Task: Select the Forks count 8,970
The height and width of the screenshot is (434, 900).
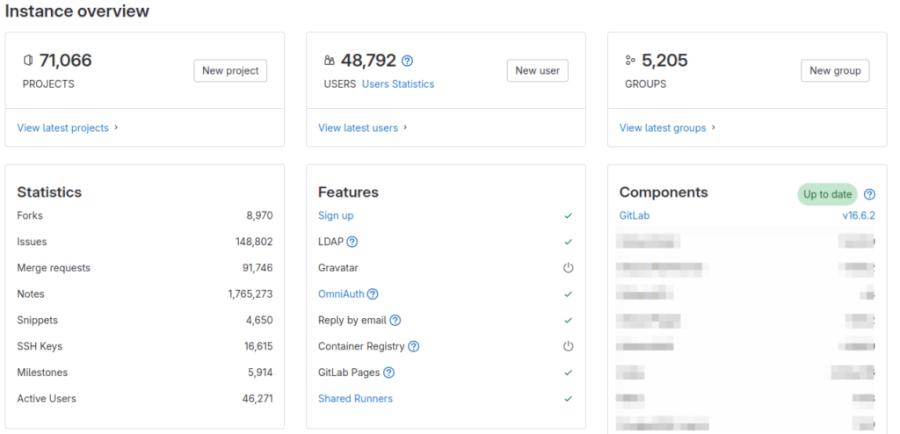Action: pyautogui.click(x=259, y=216)
